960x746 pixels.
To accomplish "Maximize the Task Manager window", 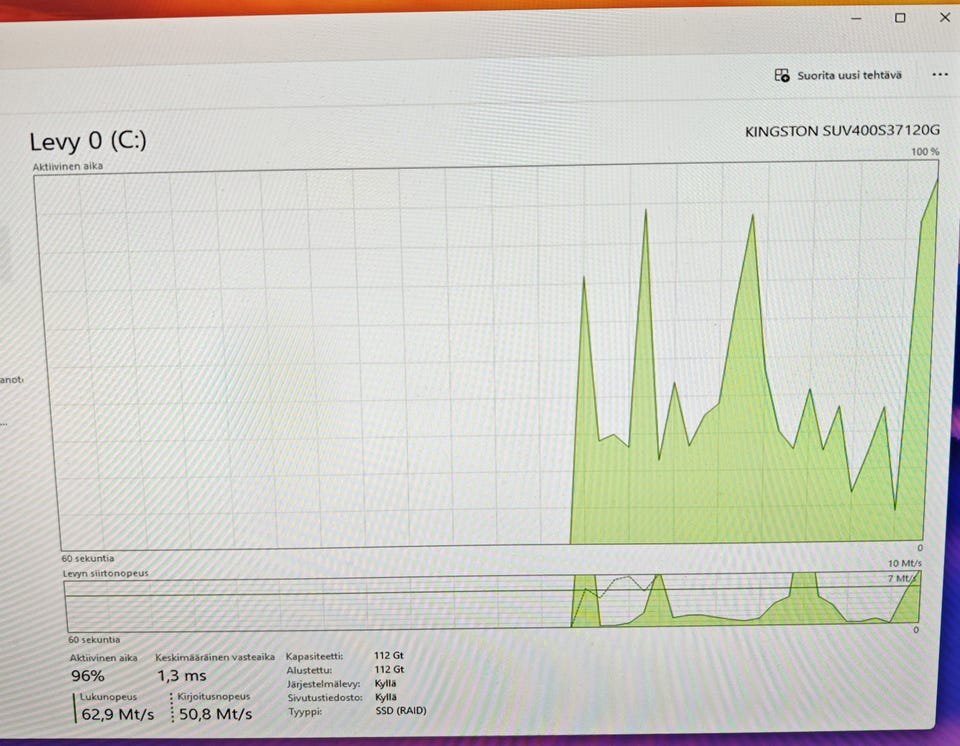I will (x=900, y=18).
